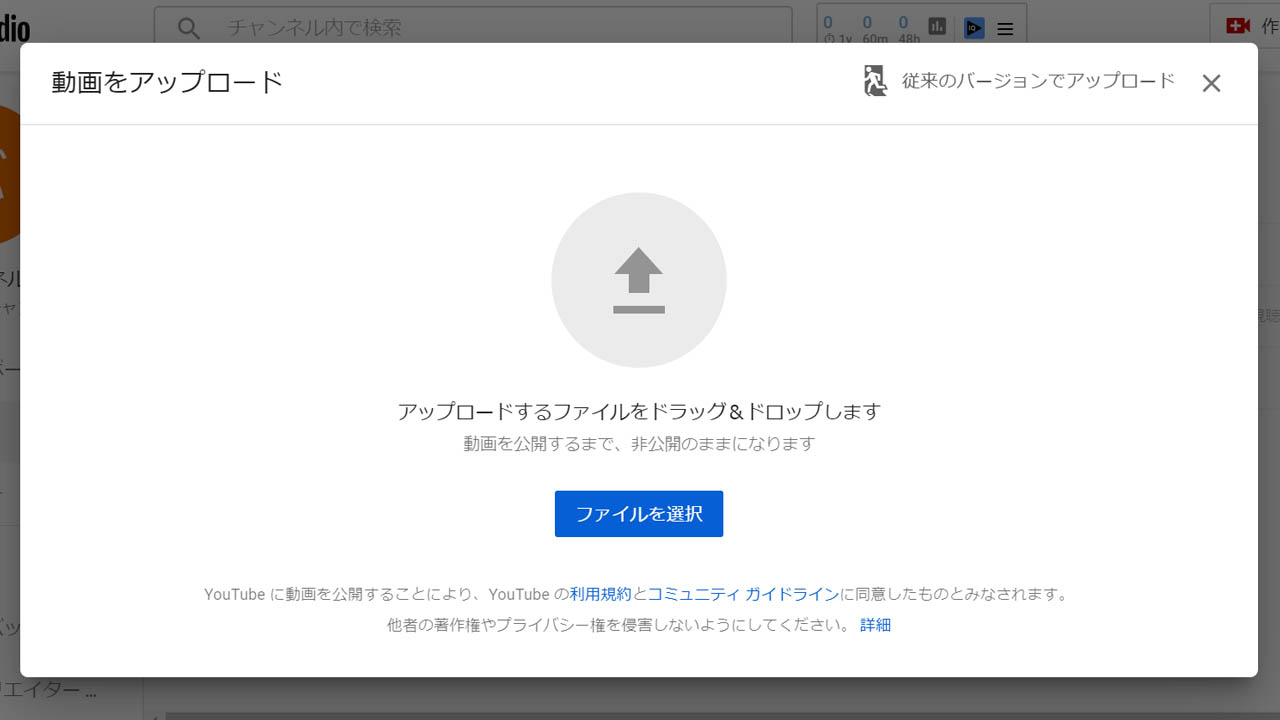Click the red camera create icon
The height and width of the screenshot is (720, 1280).
[1238, 26]
